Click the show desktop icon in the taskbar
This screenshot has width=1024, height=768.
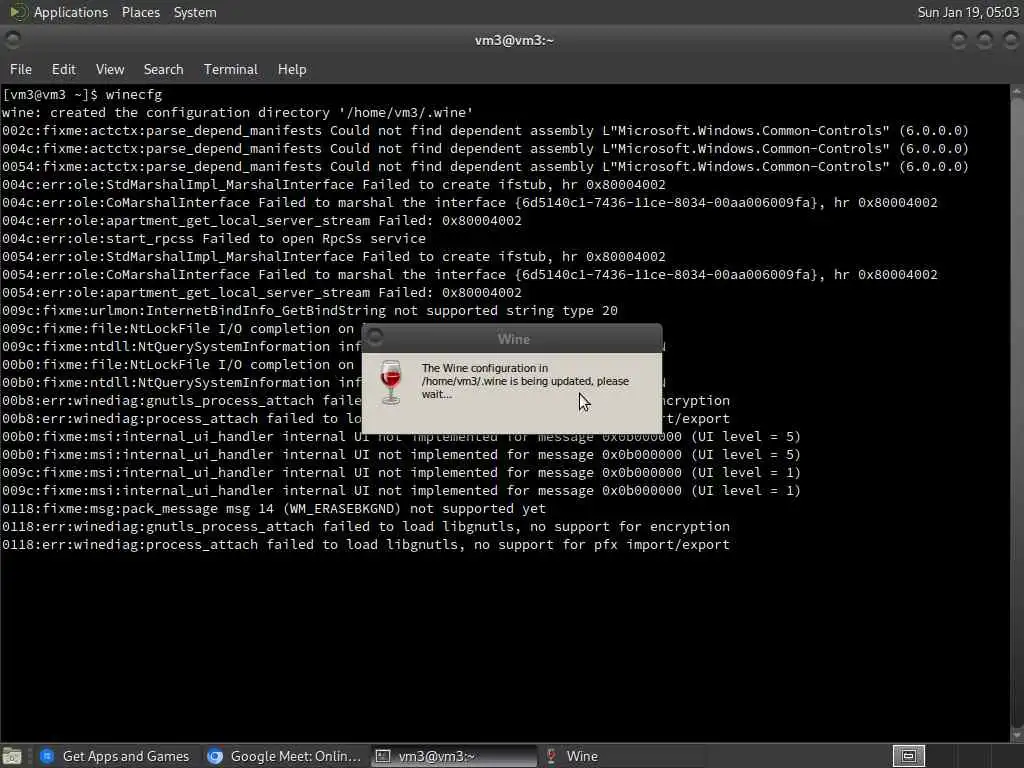[12, 756]
